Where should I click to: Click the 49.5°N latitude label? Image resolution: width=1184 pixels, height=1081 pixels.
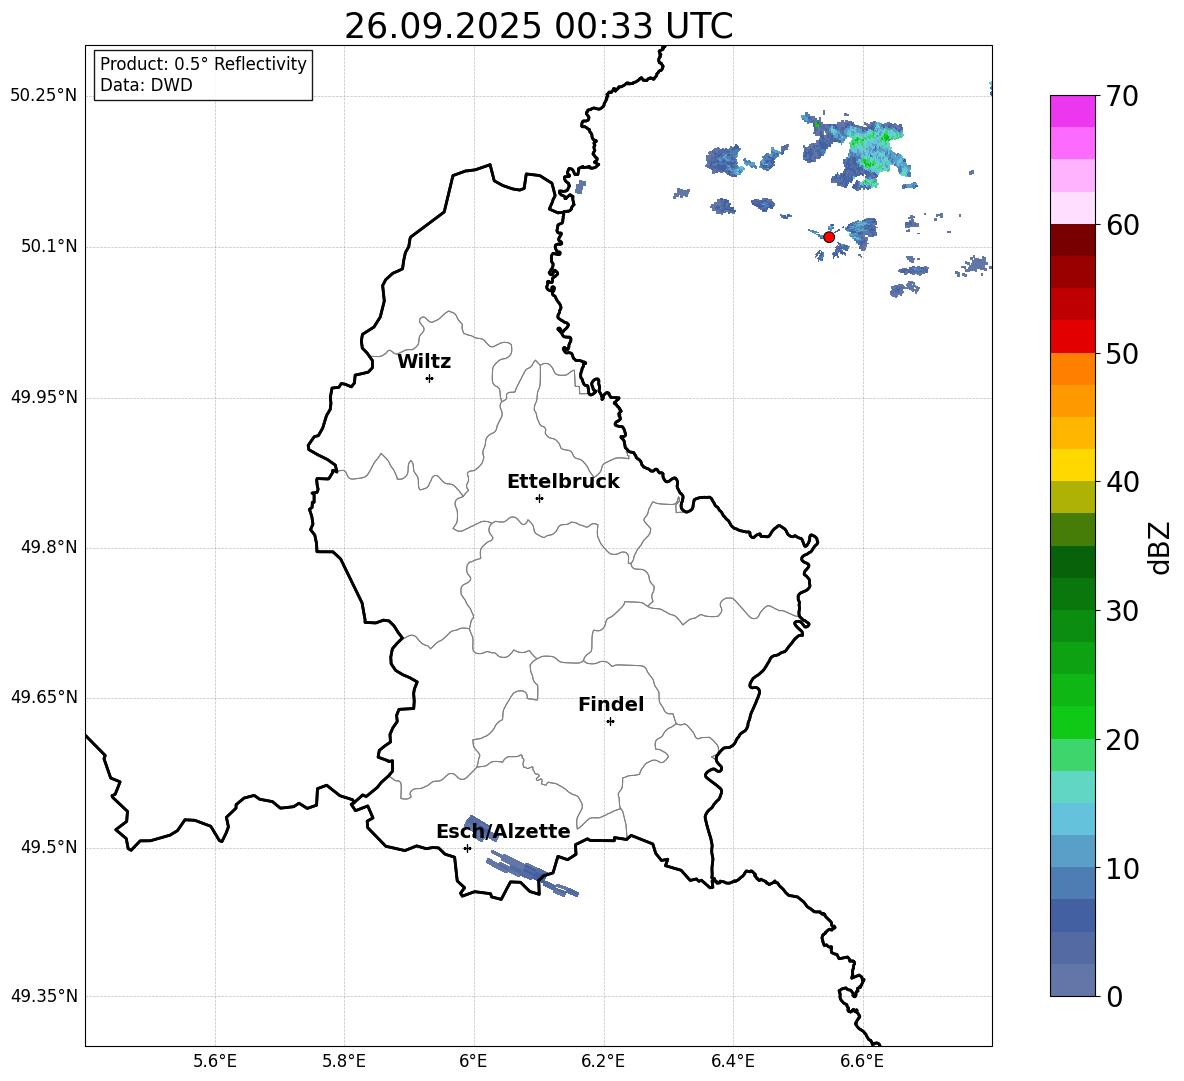pyautogui.click(x=48, y=847)
